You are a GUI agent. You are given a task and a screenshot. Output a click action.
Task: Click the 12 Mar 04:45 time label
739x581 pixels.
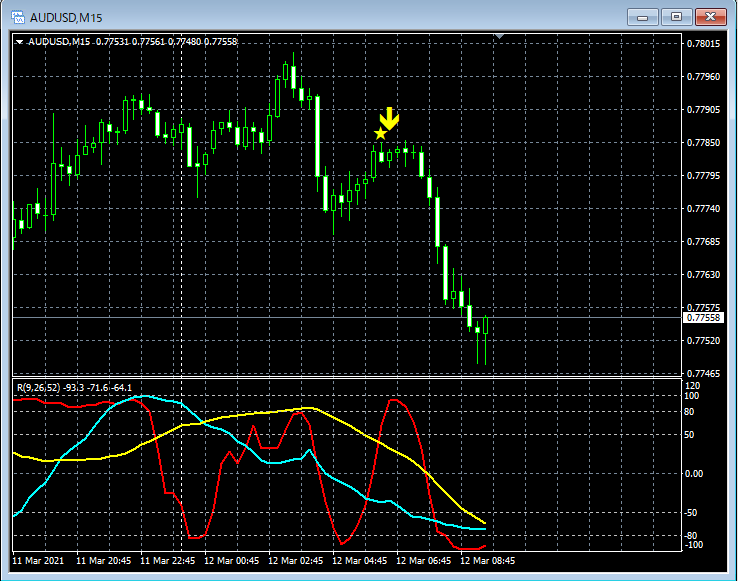tap(360, 561)
